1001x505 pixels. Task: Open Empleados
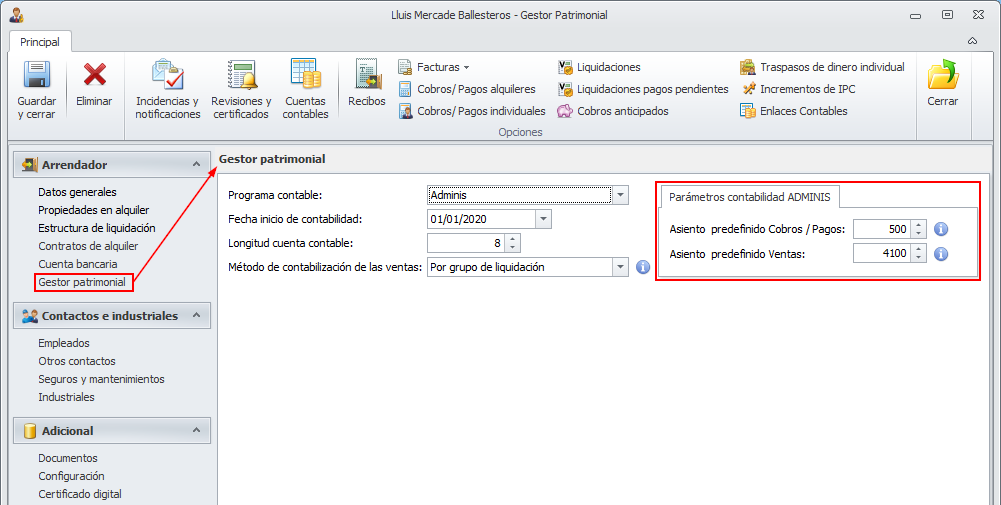pyautogui.click(x=64, y=343)
